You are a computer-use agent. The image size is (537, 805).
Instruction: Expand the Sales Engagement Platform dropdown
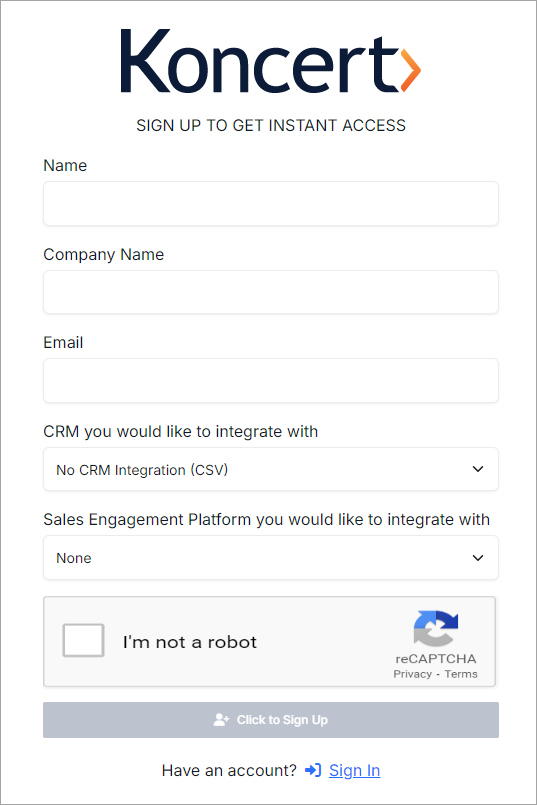271,558
